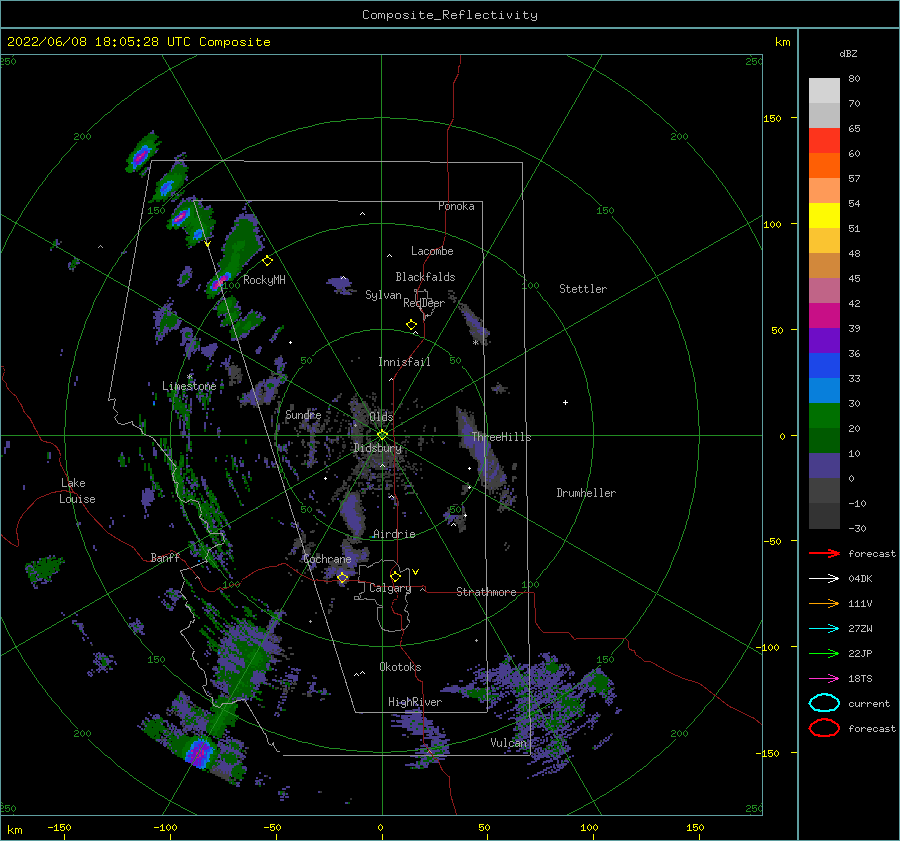This screenshot has height=841, width=900.
Task: Click the white 04DK arrow icon
Action: (824, 579)
